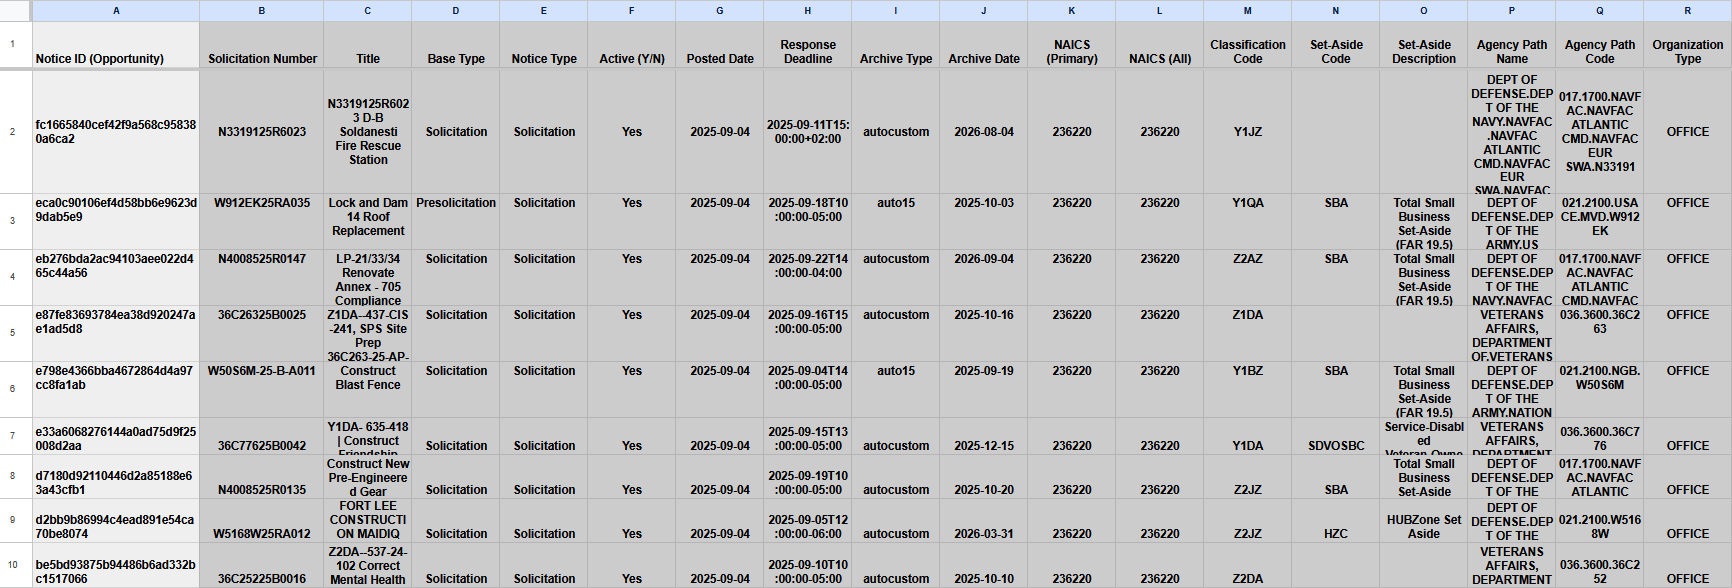Screen dimensions: 1732x588
Task: Select the "Notice ID (Opportunity)" header cell
Action: click(116, 46)
